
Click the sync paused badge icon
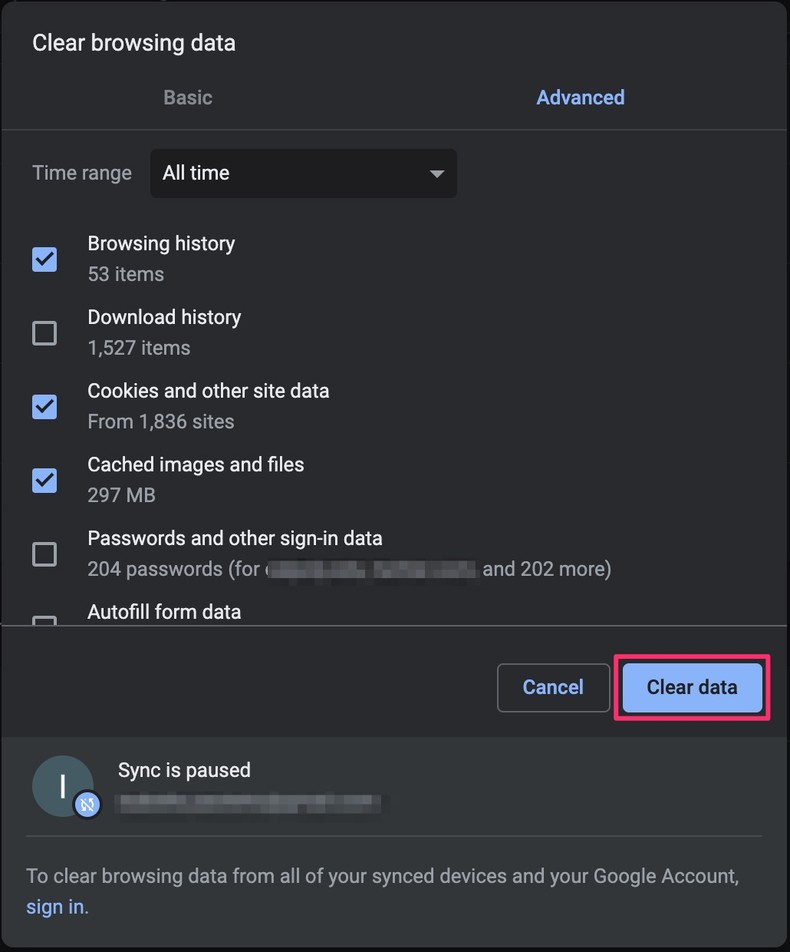[x=88, y=805]
